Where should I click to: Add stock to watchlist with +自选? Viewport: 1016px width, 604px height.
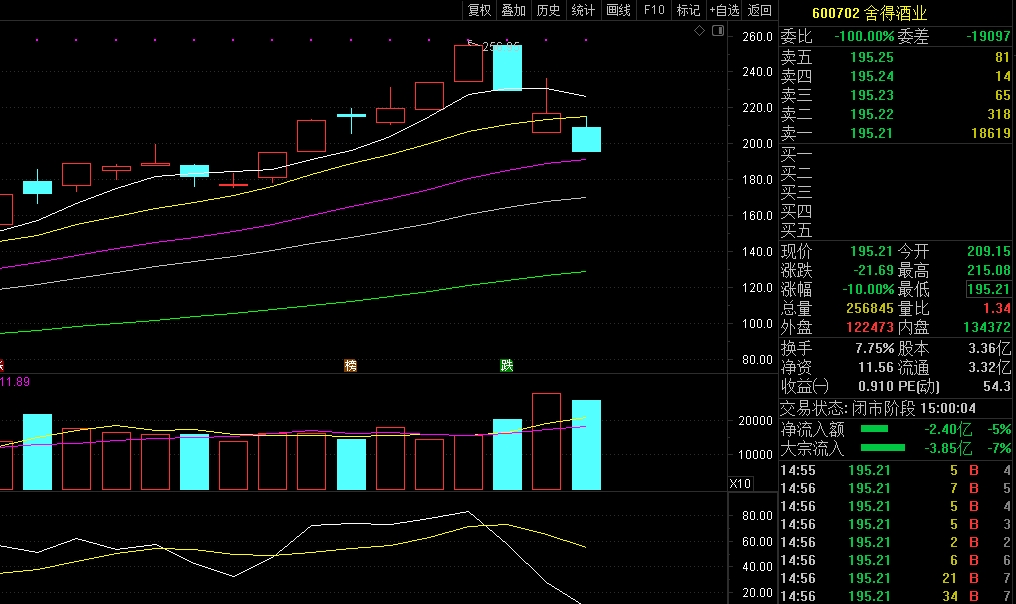724,10
